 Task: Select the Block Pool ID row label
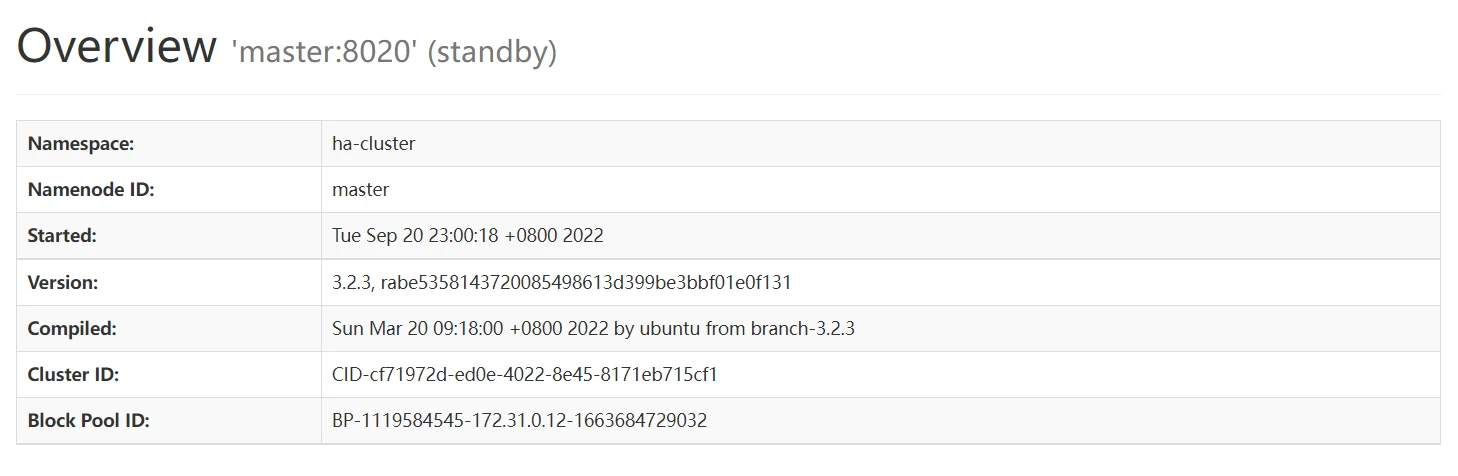click(89, 421)
